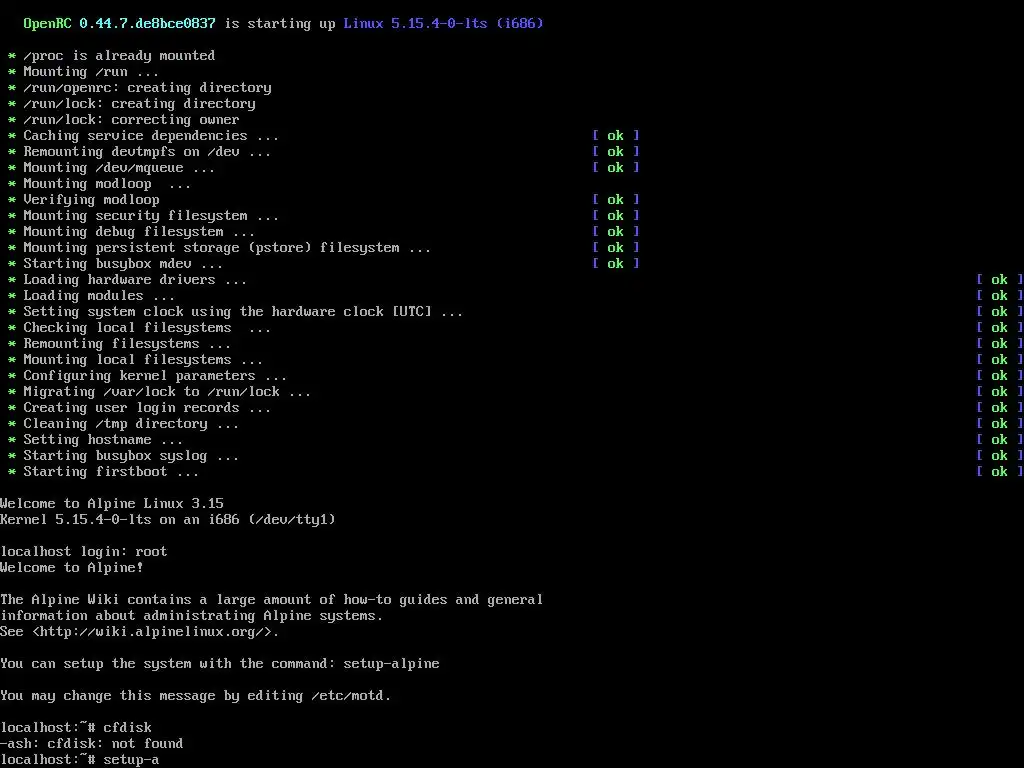The image size is (1024, 768).
Task: Click 'Starting busybox syslog' line
Action: (131, 456)
